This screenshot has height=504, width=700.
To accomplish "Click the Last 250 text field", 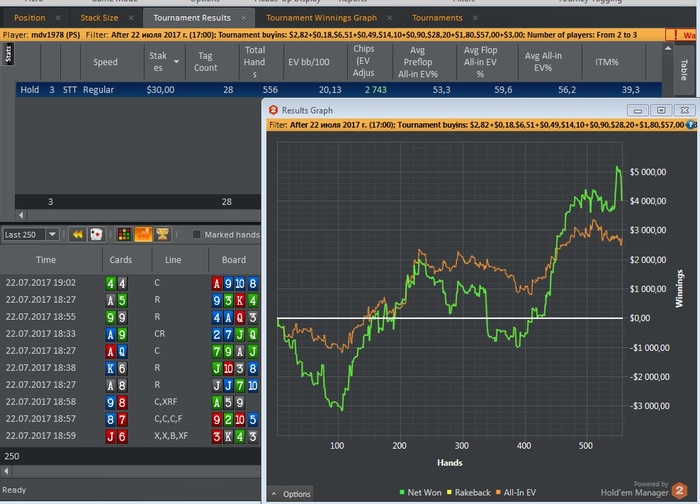I will [x=24, y=234].
